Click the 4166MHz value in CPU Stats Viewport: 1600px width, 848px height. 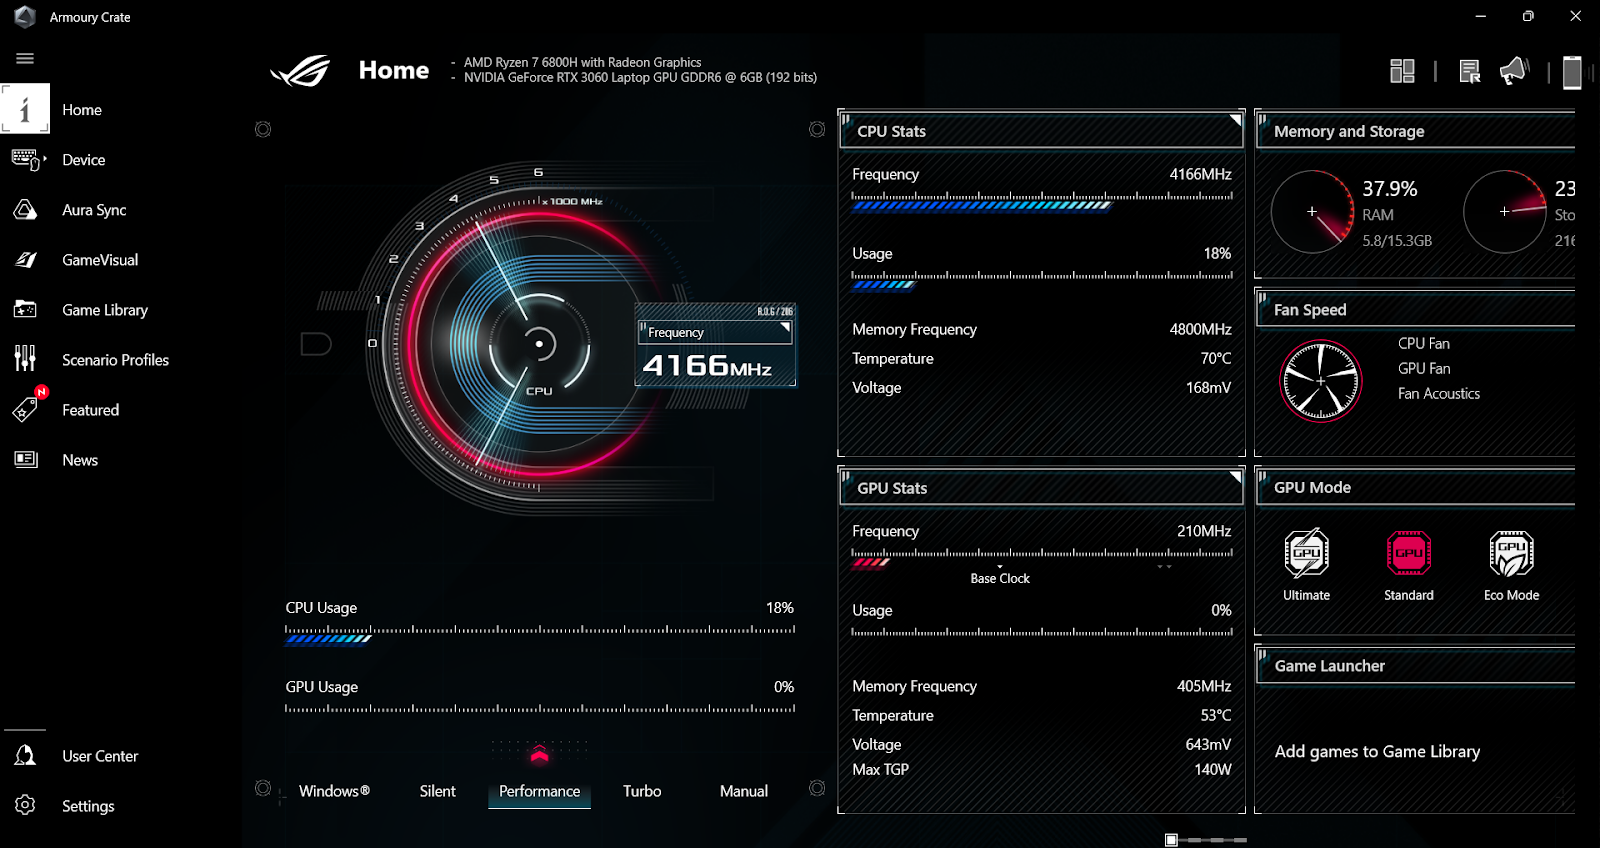pos(1201,174)
